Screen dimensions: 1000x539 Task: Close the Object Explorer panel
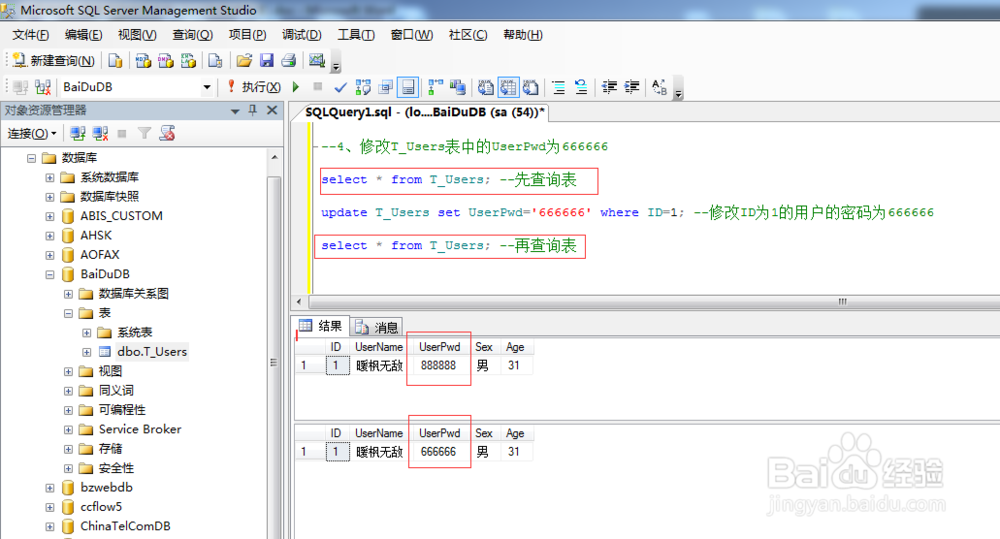[272, 110]
